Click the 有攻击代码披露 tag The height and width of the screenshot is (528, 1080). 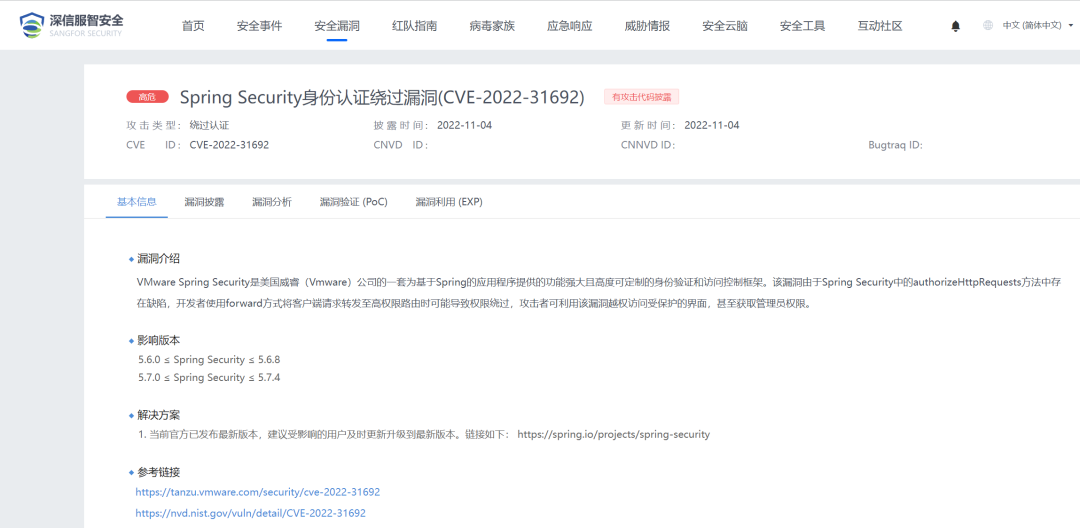(x=642, y=97)
